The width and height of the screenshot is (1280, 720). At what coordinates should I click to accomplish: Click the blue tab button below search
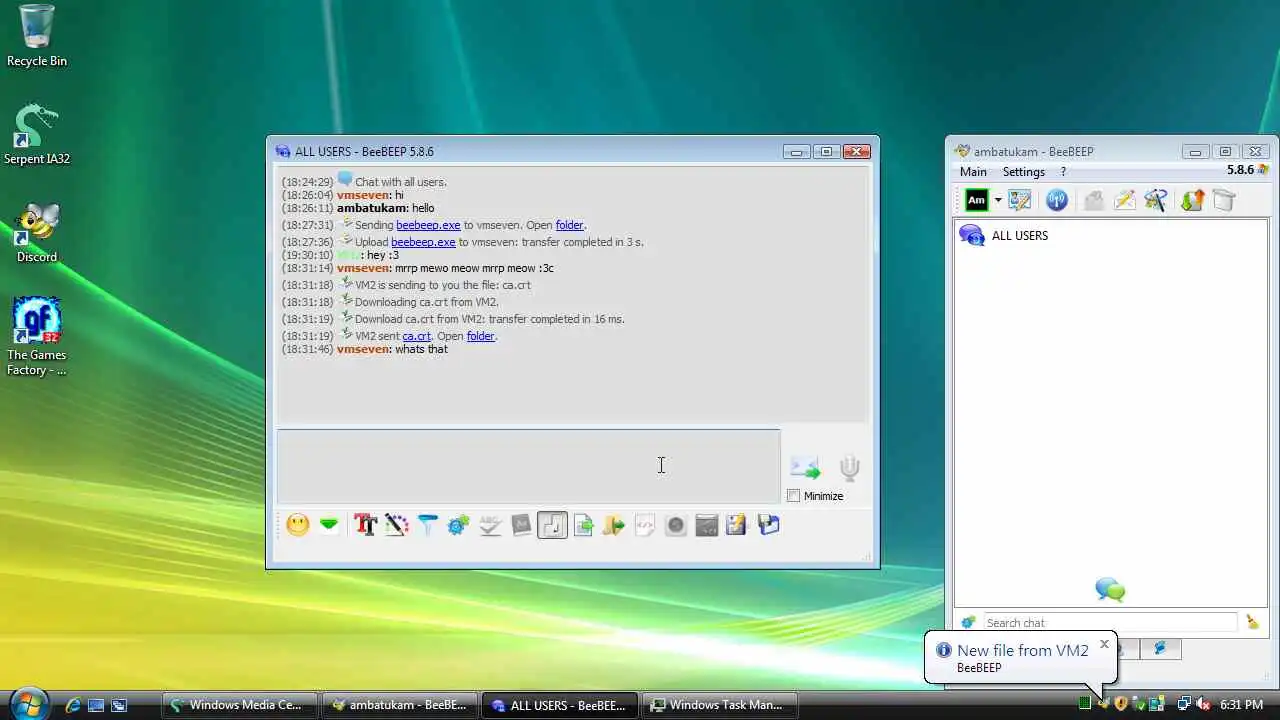point(1160,649)
